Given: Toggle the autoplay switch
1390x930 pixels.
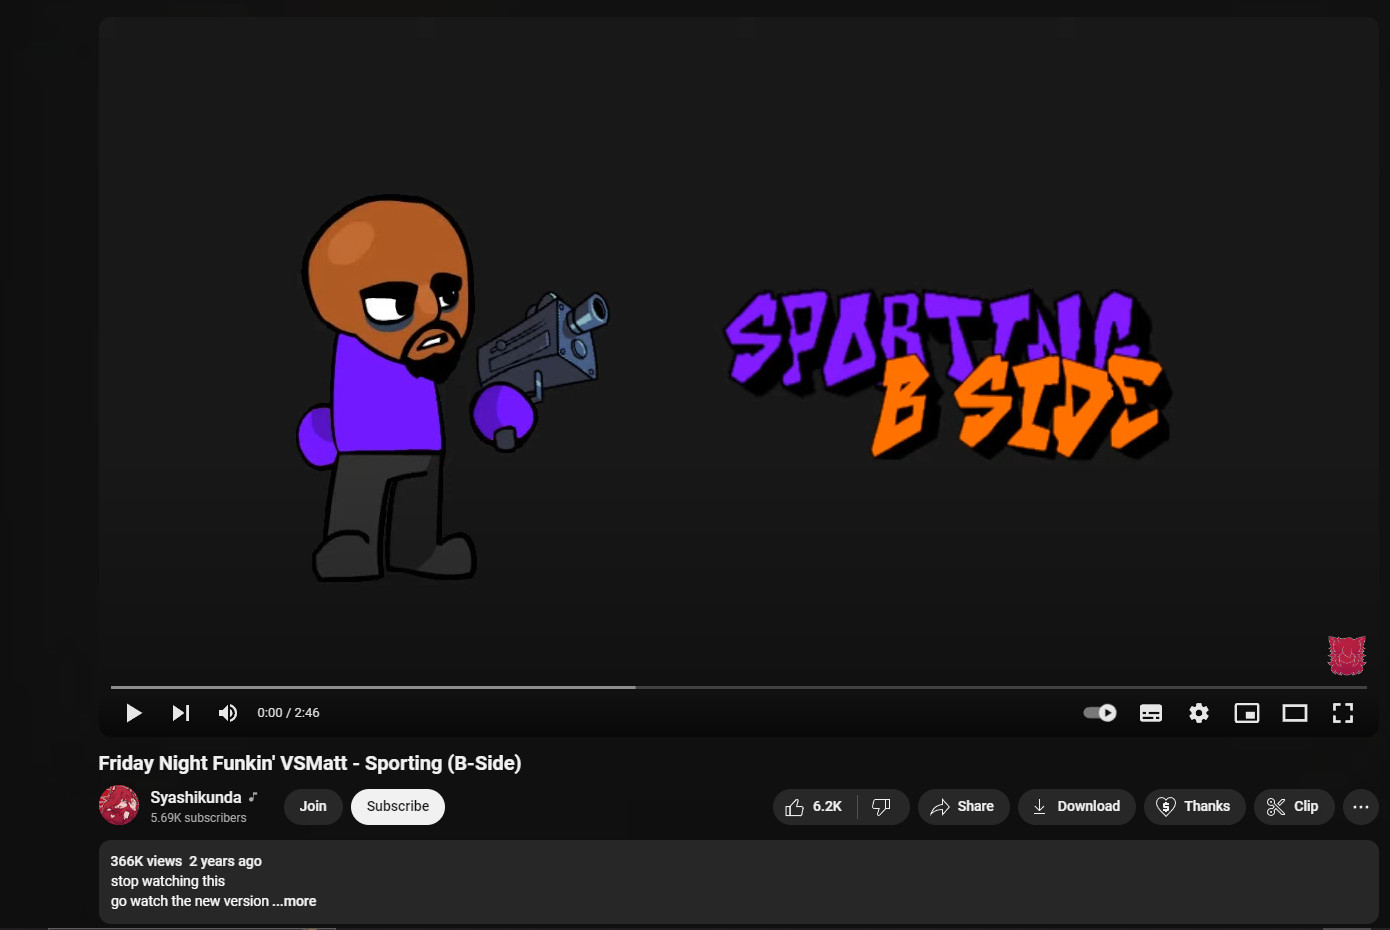Looking at the screenshot, I should 1100,713.
